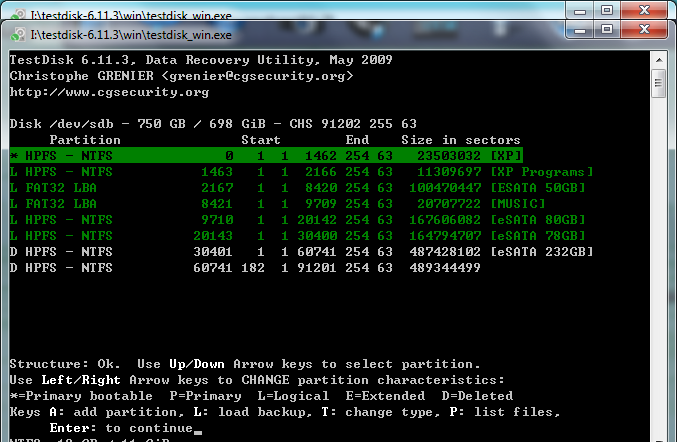Click the front window title 'I:\testdisk-6.11.3\win\testdisk_win.exe'
Viewport: 677px width, 442px height.
(131, 35)
